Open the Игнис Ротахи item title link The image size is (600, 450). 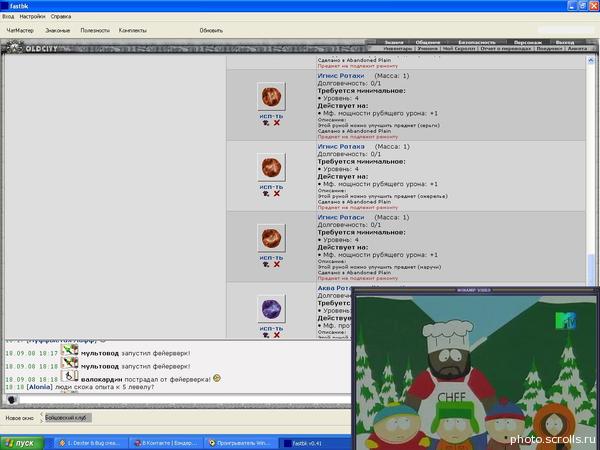pos(341,76)
